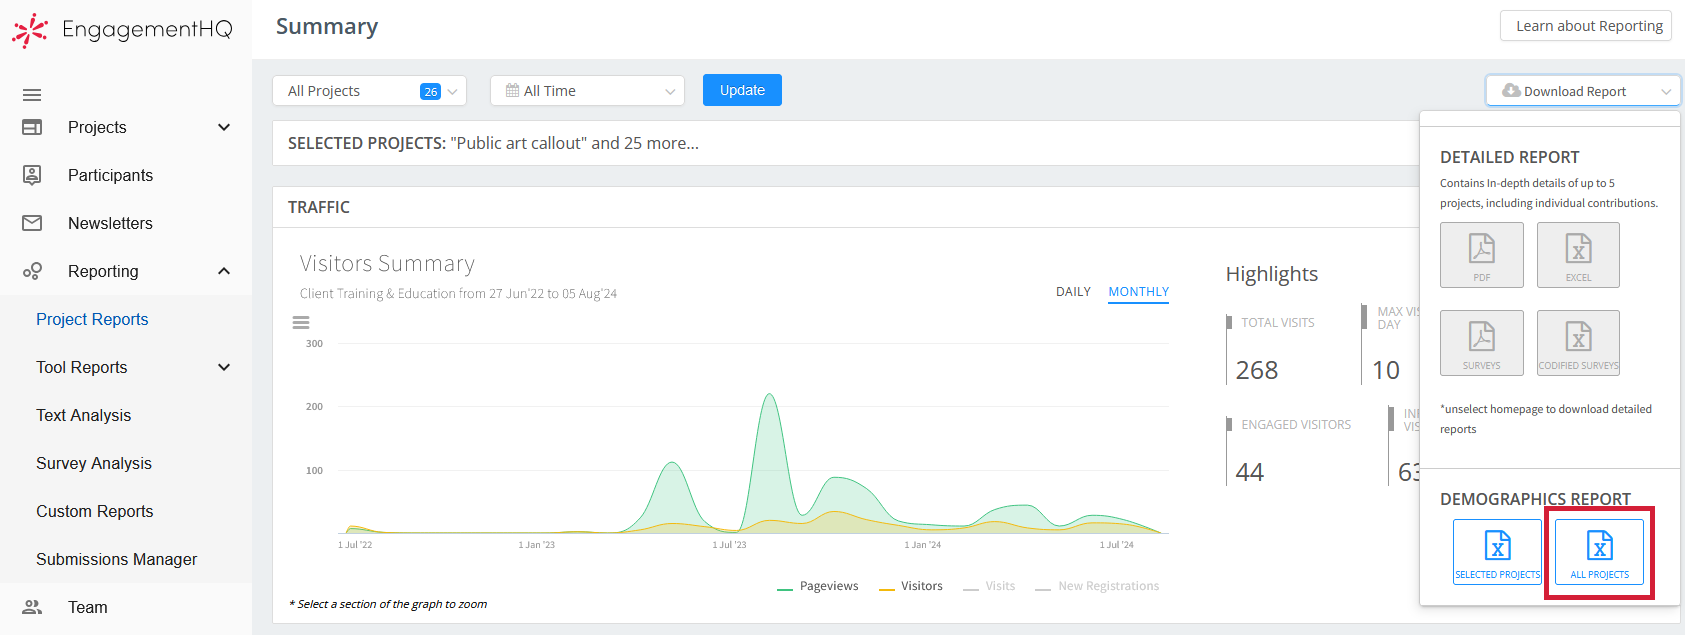Open the Team page
This screenshot has width=1685, height=635.
pyautogui.click(x=88, y=607)
